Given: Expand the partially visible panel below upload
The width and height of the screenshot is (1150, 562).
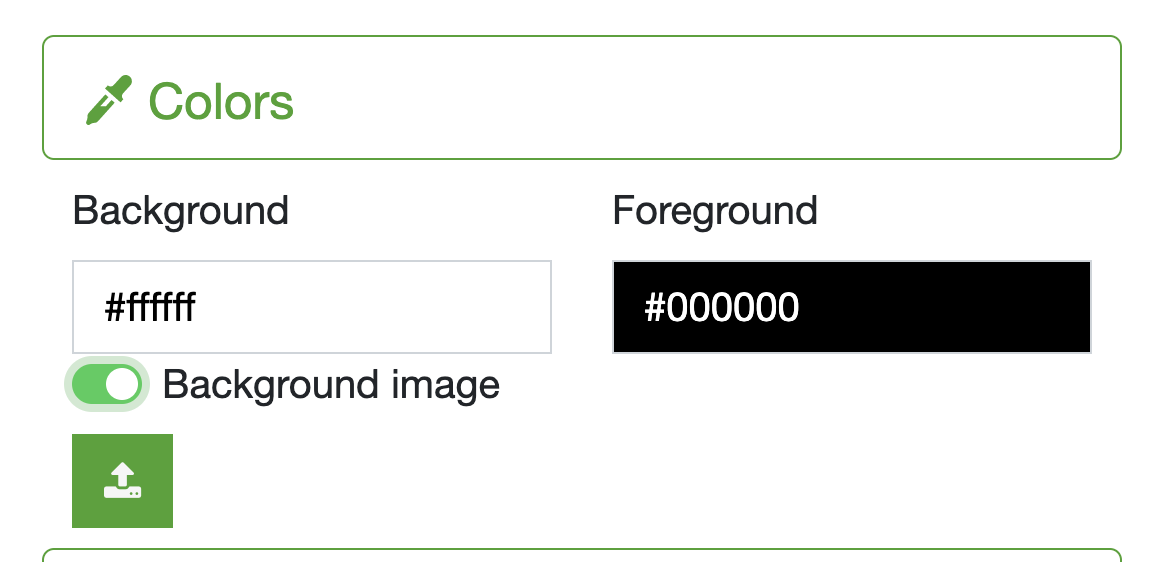Looking at the screenshot, I should [x=581, y=554].
